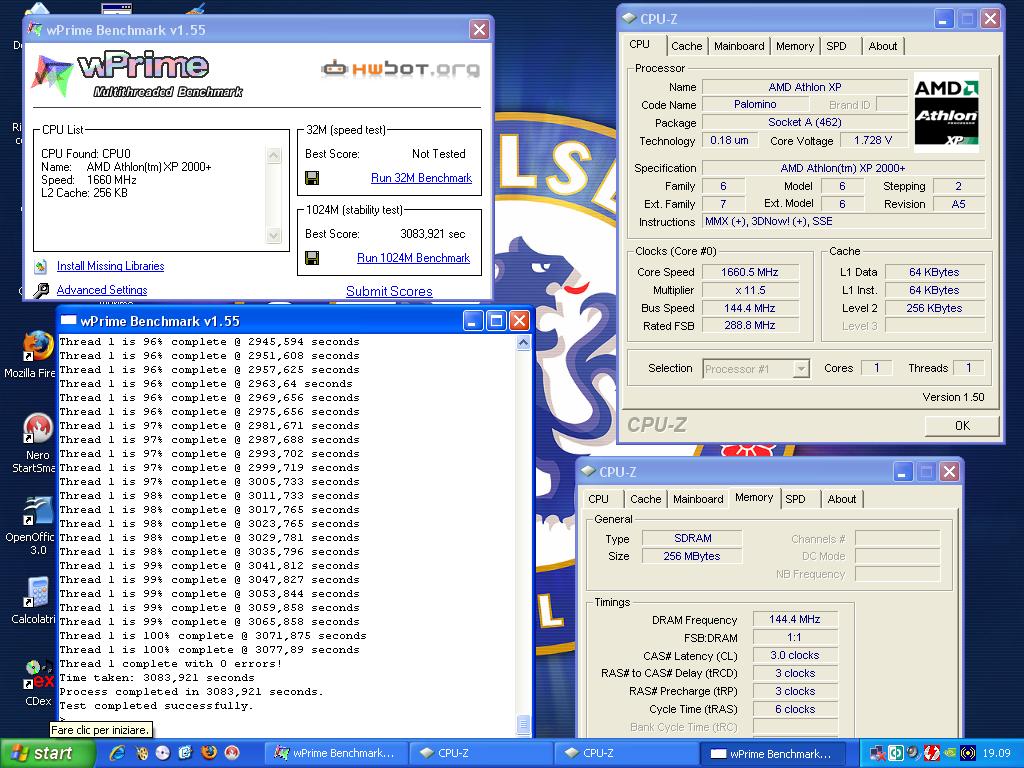Open Install Missing Libraries link
The image size is (1024, 768).
pyautogui.click(x=110, y=266)
